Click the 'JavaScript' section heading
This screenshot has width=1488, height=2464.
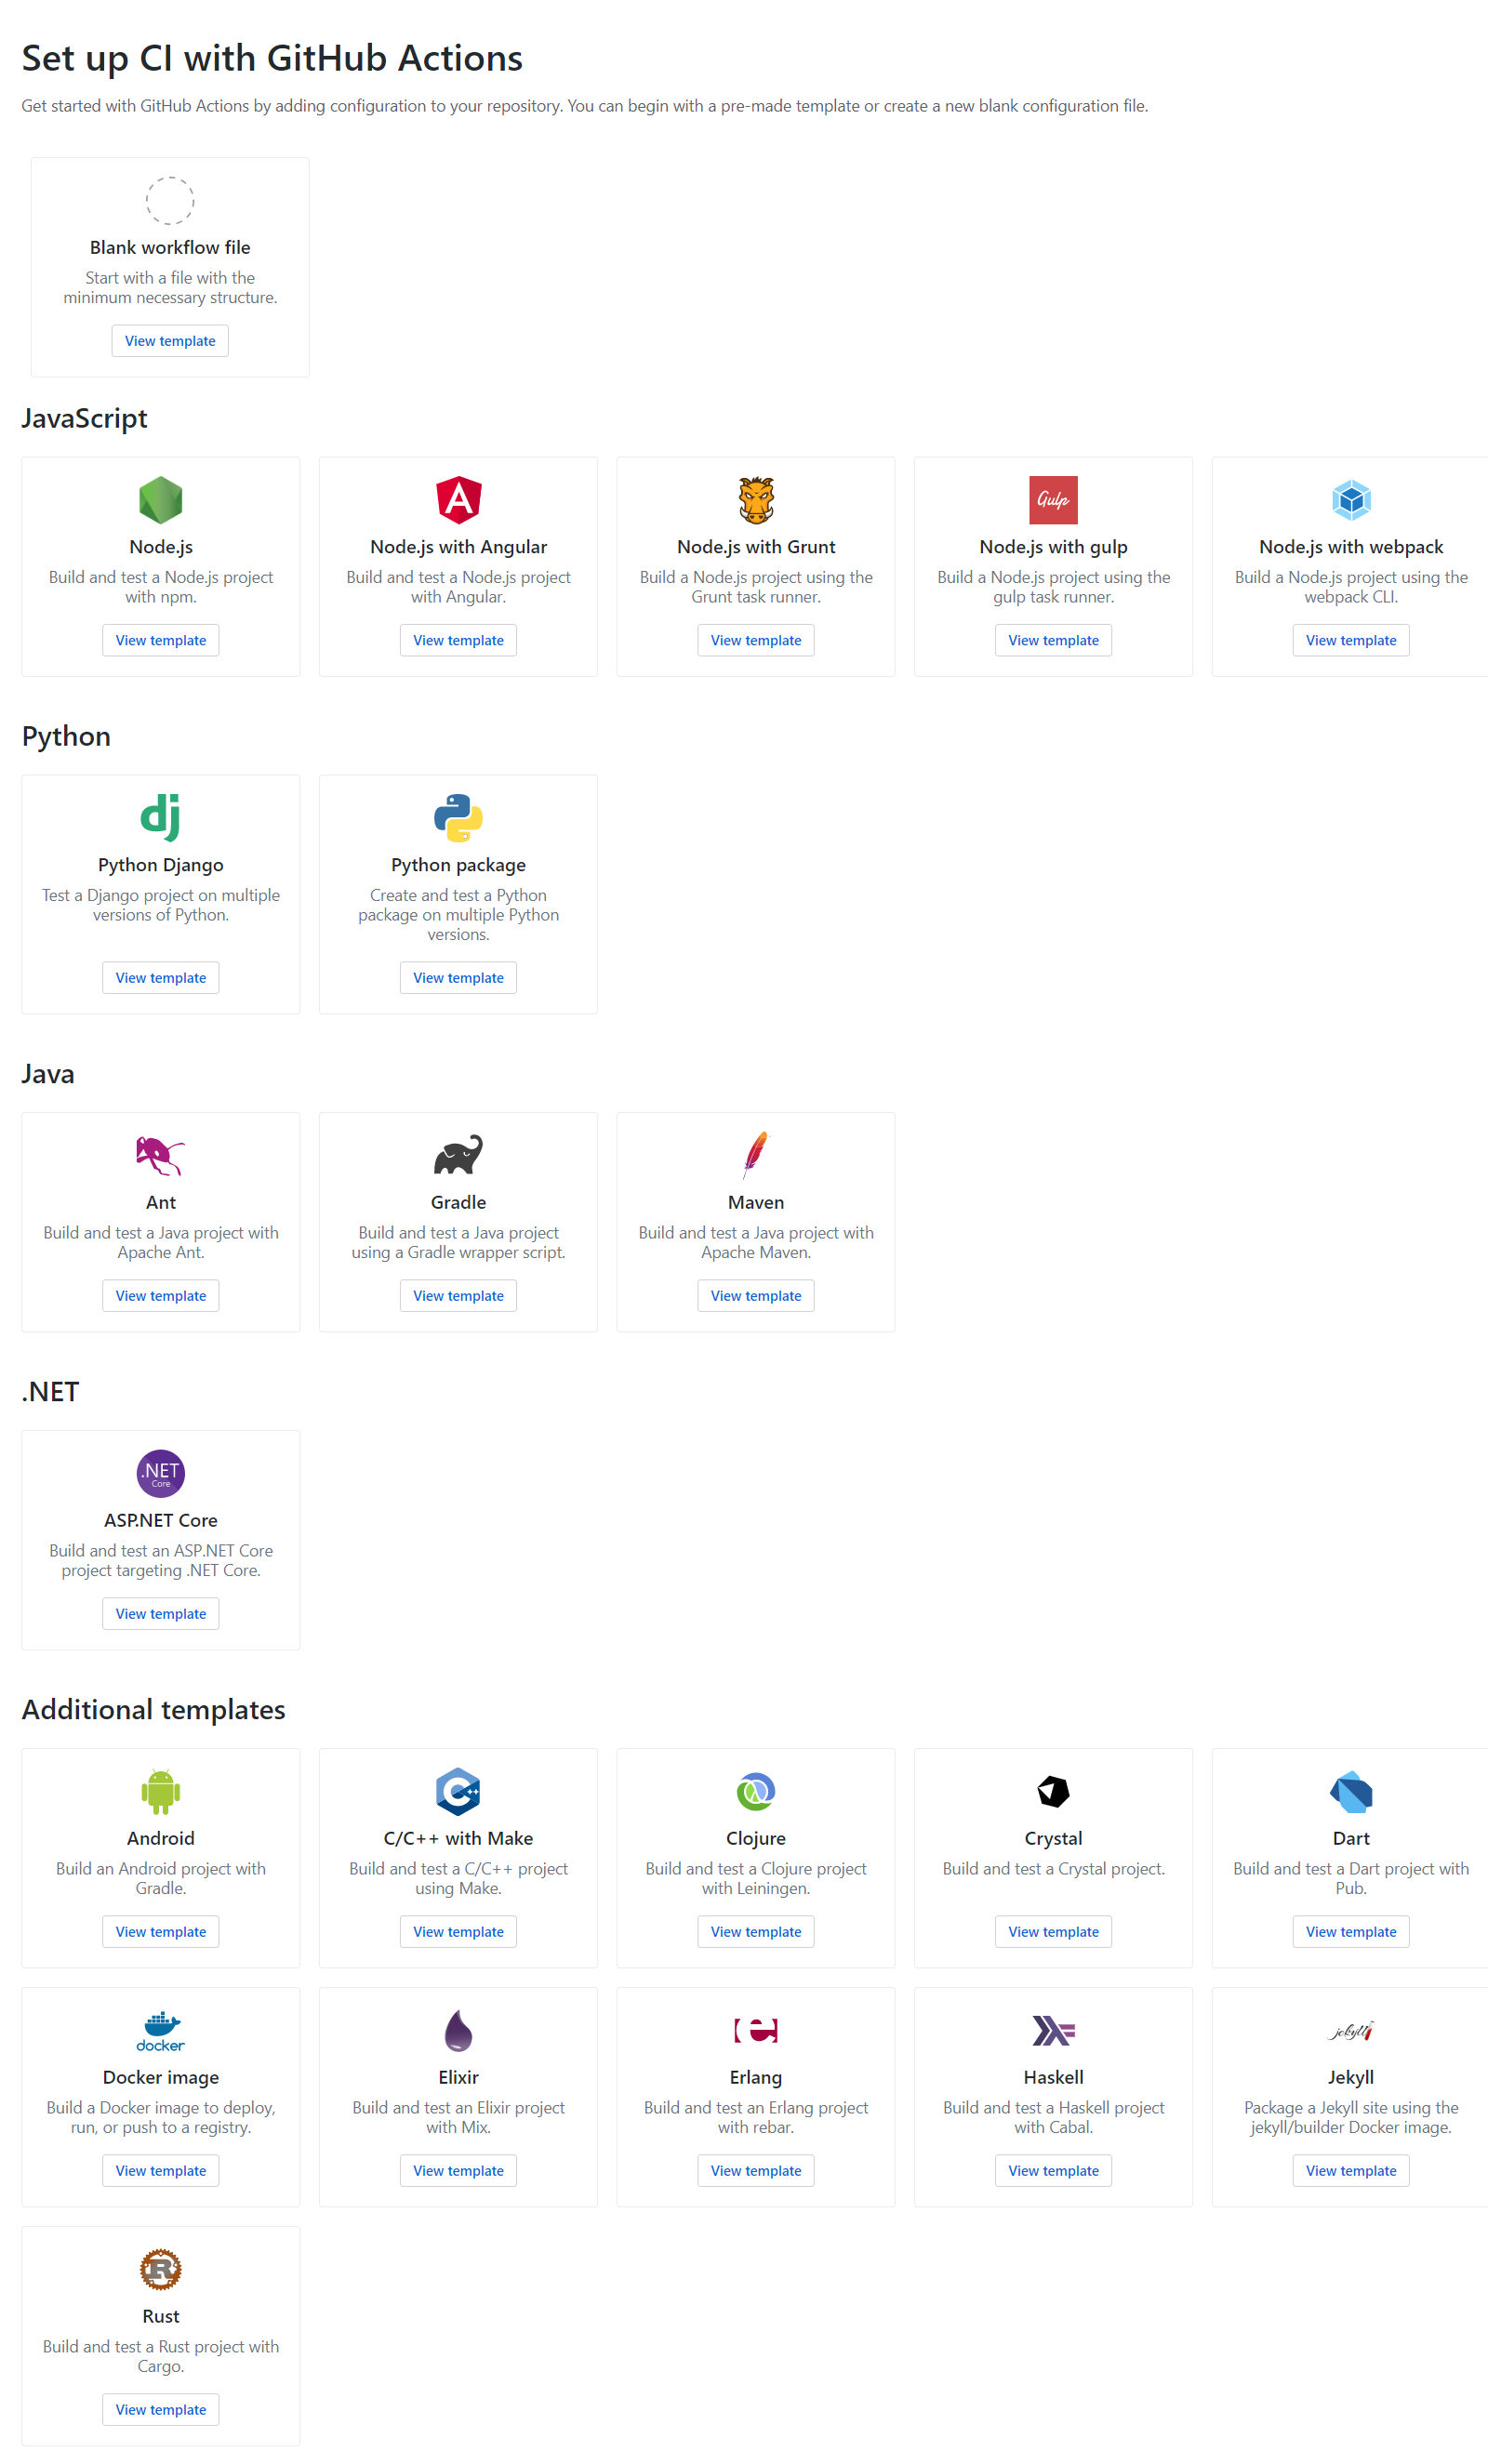[85, 418]
